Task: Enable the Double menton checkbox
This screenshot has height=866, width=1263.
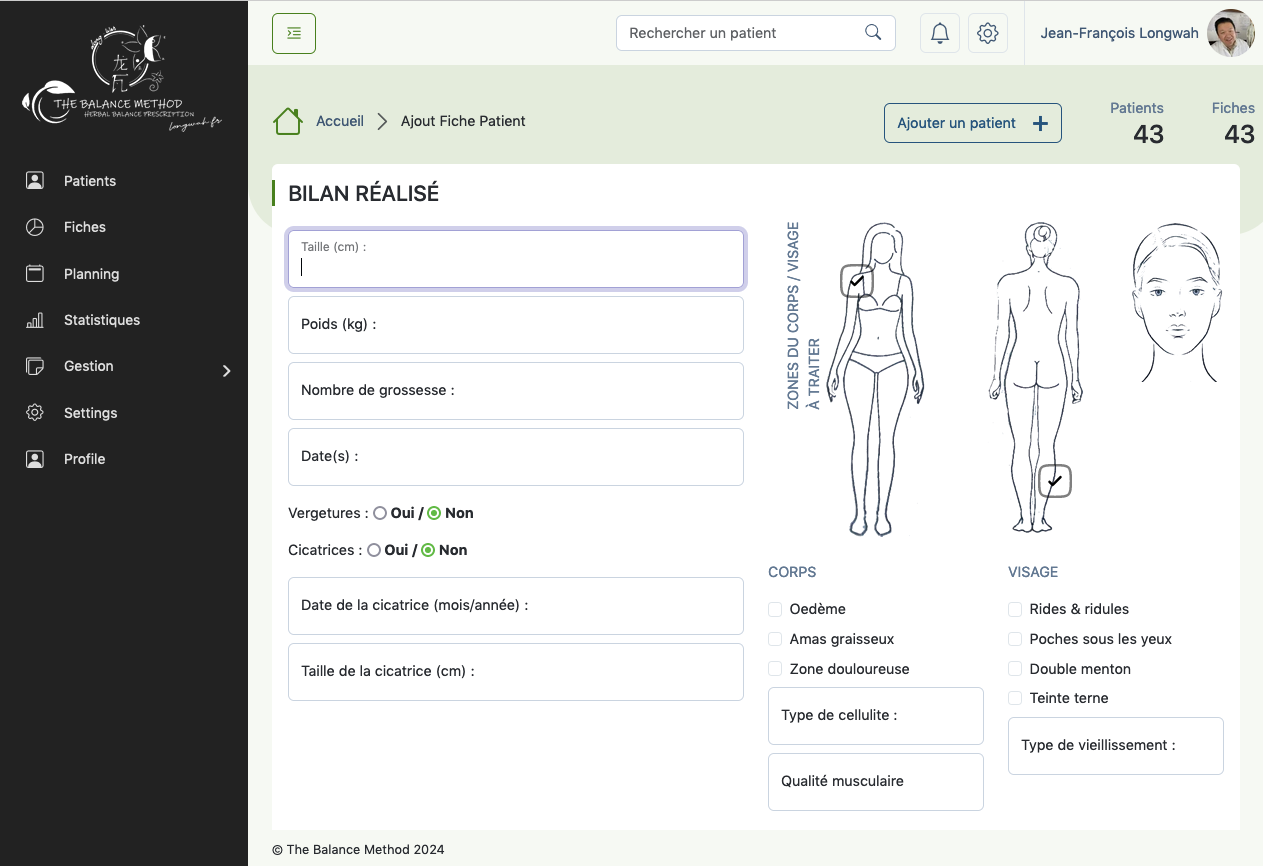Action: pyautogui.click(x=1015, y=669)
